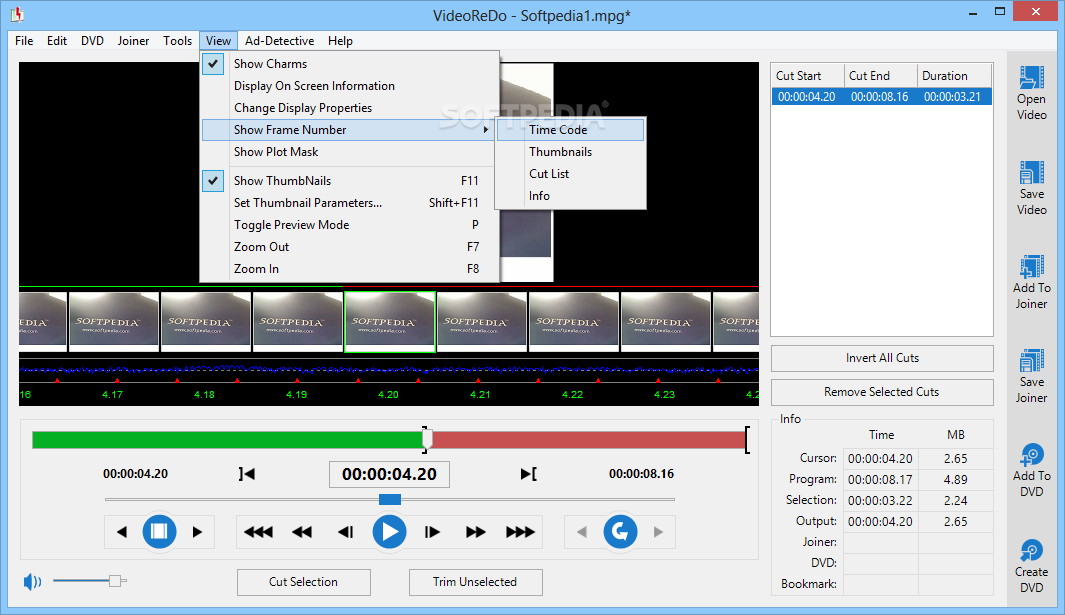Click the blue stop/scene button
Viewport: 1065px width, 615px height.
coord(159,531)
